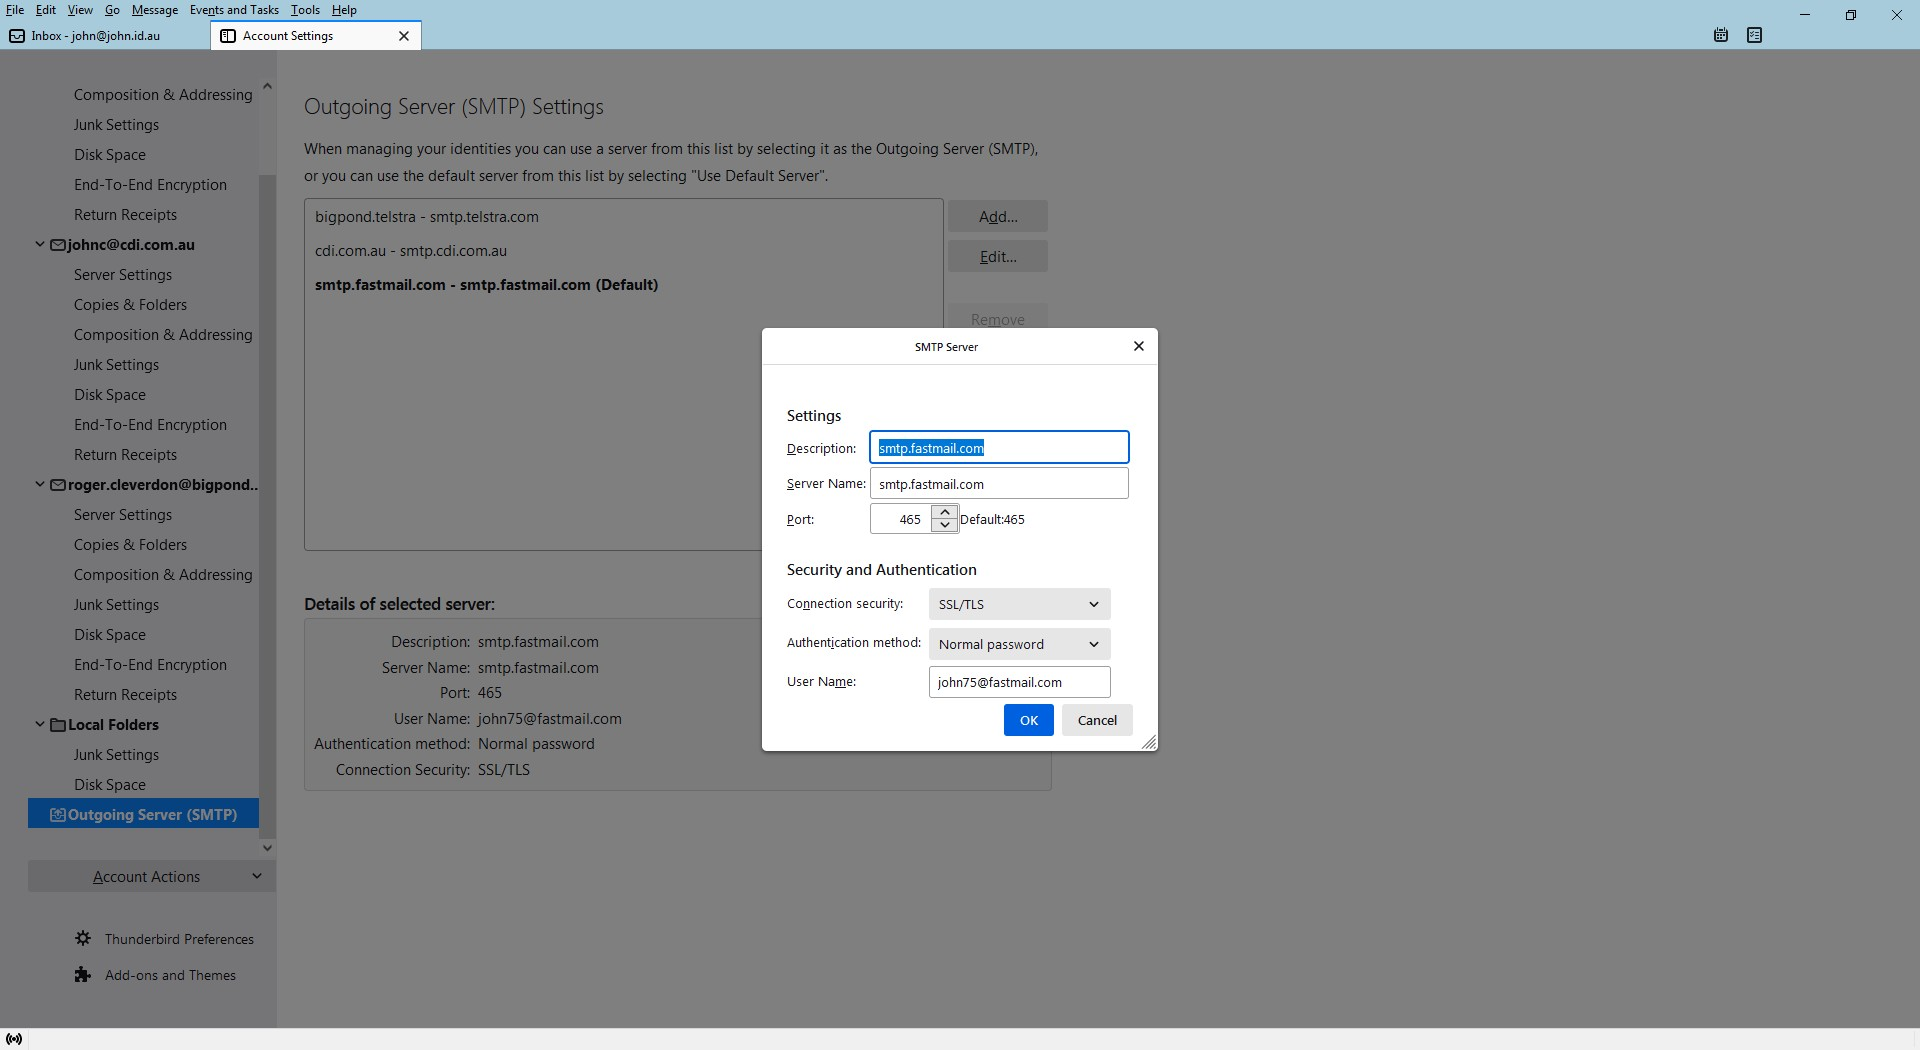Viewport: 1920px width, 1050px height.
Task: Decrease the port number with down arrow
Action: 945,525
